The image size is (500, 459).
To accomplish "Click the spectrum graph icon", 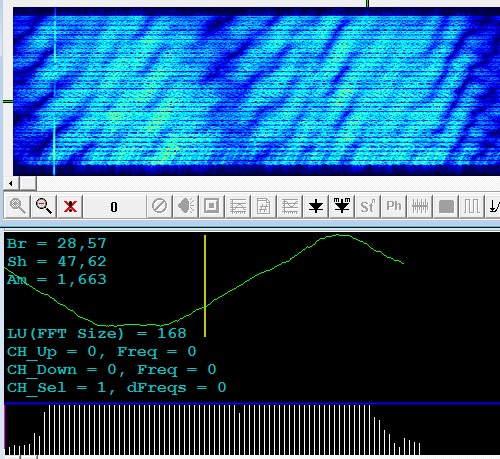I will pyautogui.click(x=238, y=206).
